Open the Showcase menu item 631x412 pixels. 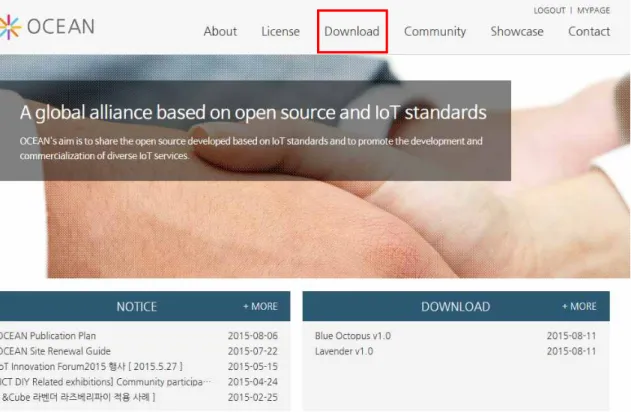pos(517,31)
